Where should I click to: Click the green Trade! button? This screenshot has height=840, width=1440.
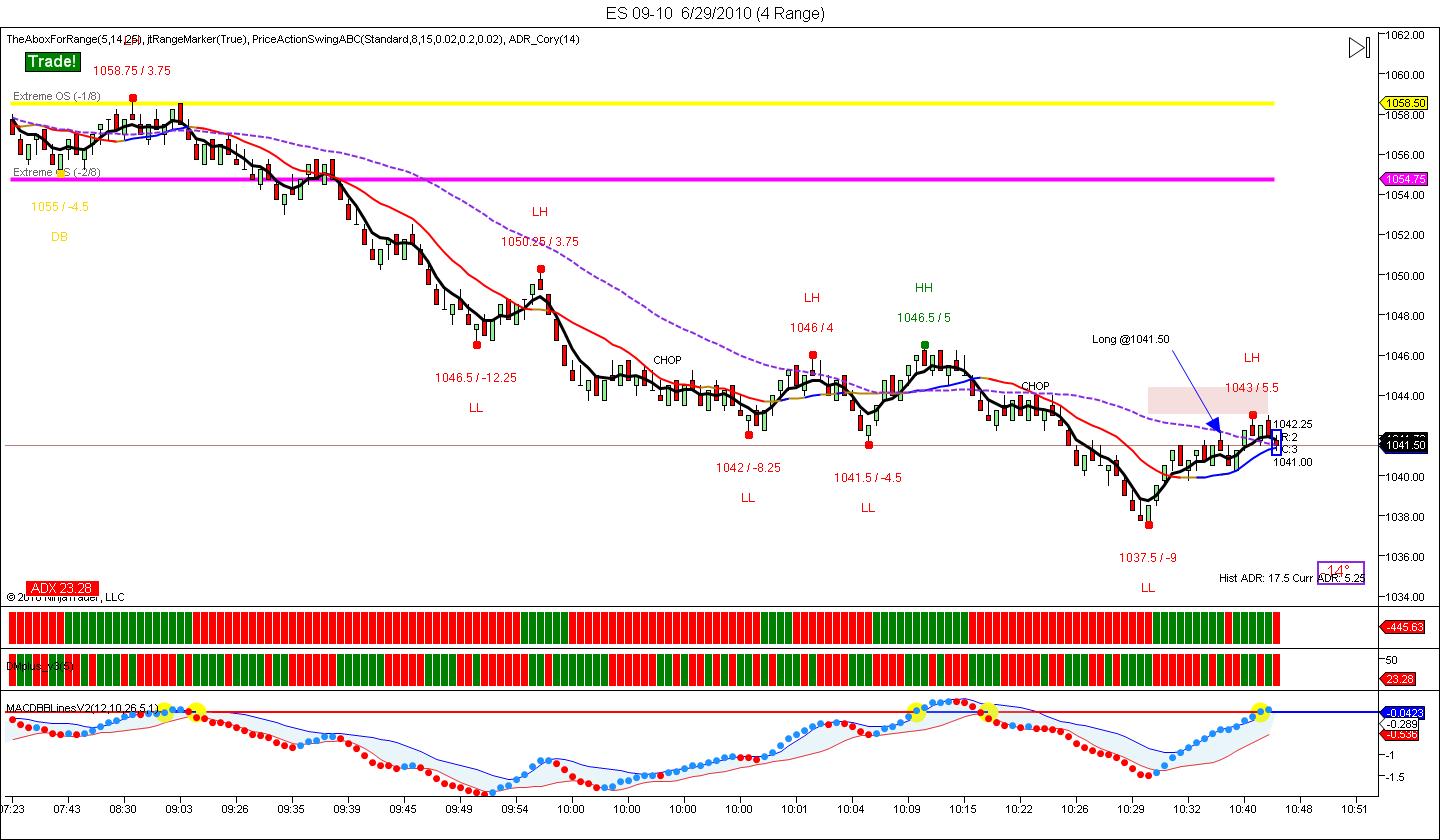coord(52,62)
